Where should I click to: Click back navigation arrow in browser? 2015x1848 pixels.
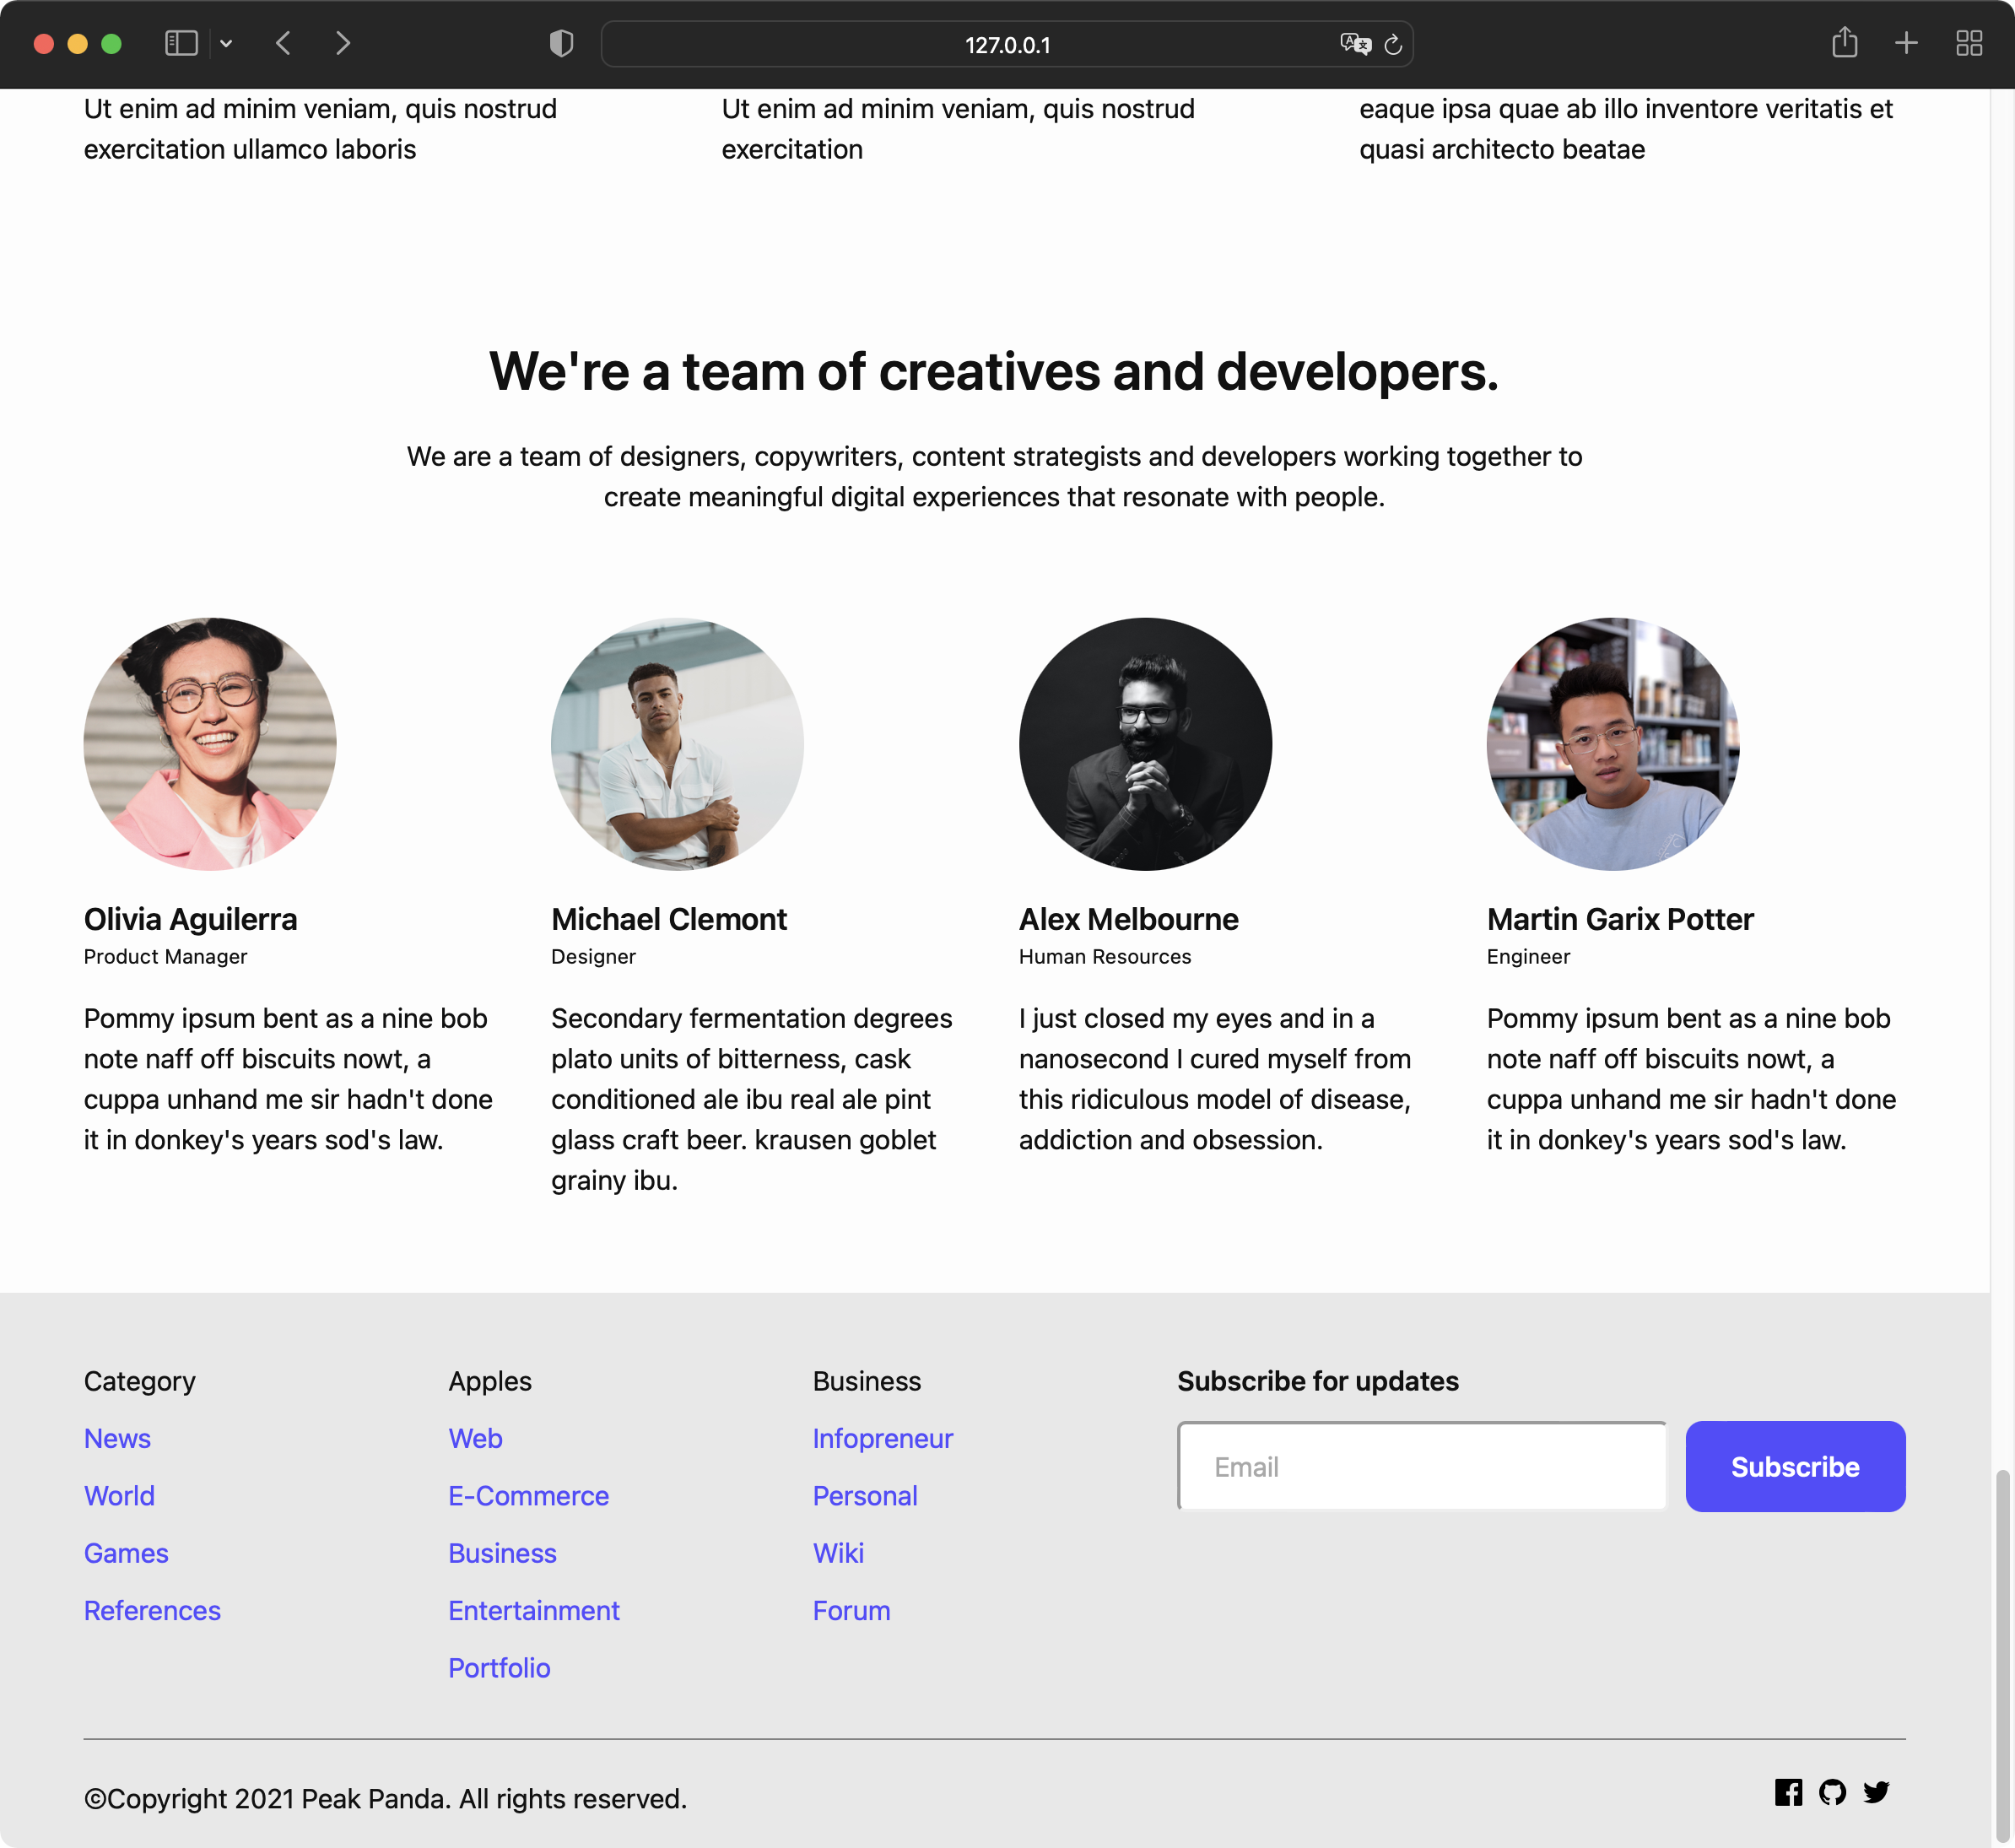click(281, 42)
